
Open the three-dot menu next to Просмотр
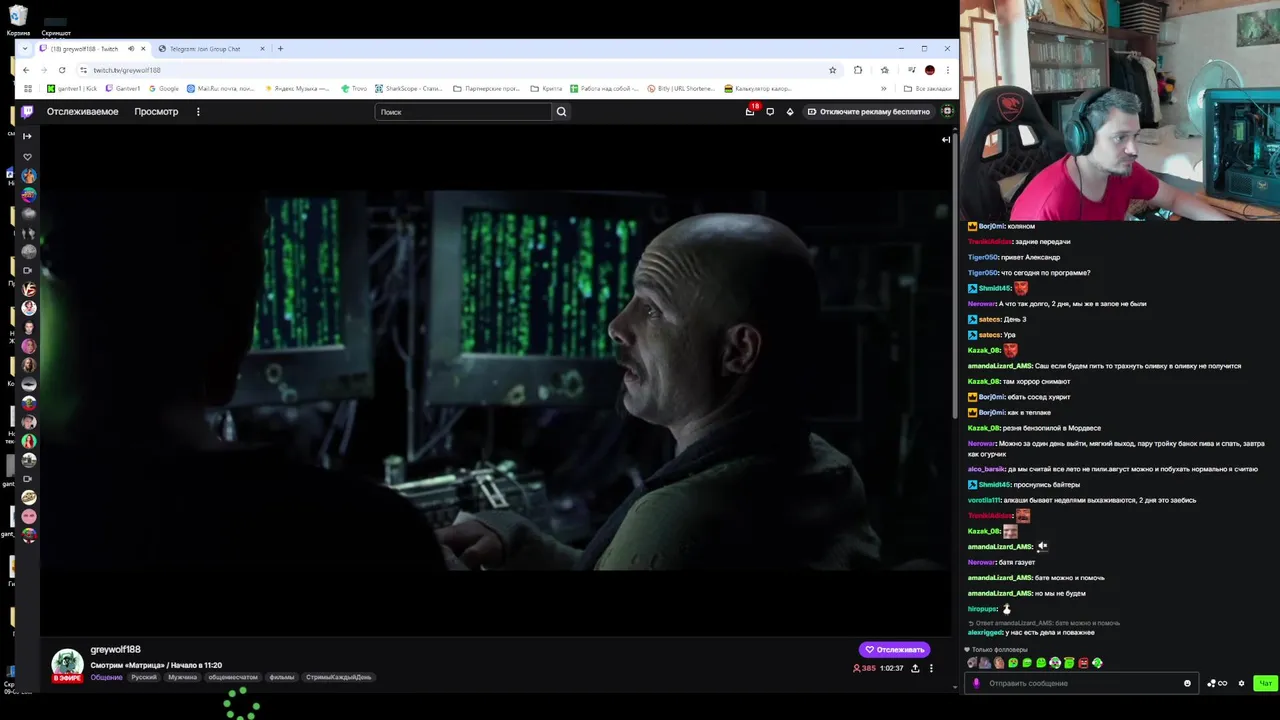pyautogui.click(x=198, y=112)
